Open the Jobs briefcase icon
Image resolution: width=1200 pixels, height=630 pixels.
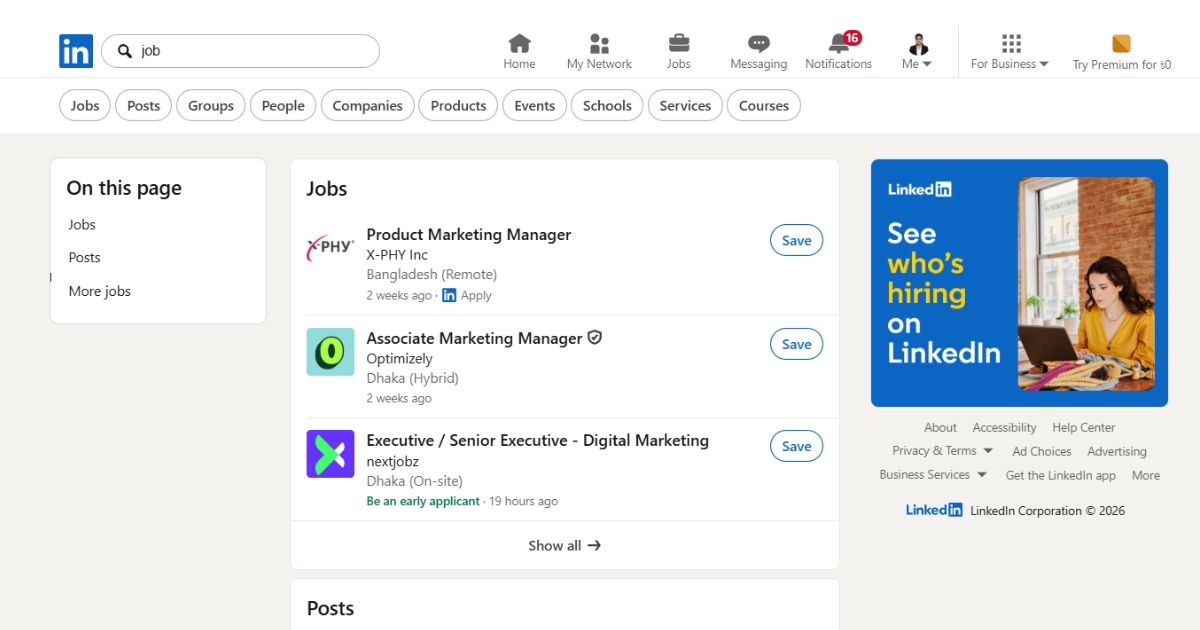(679, 43)
